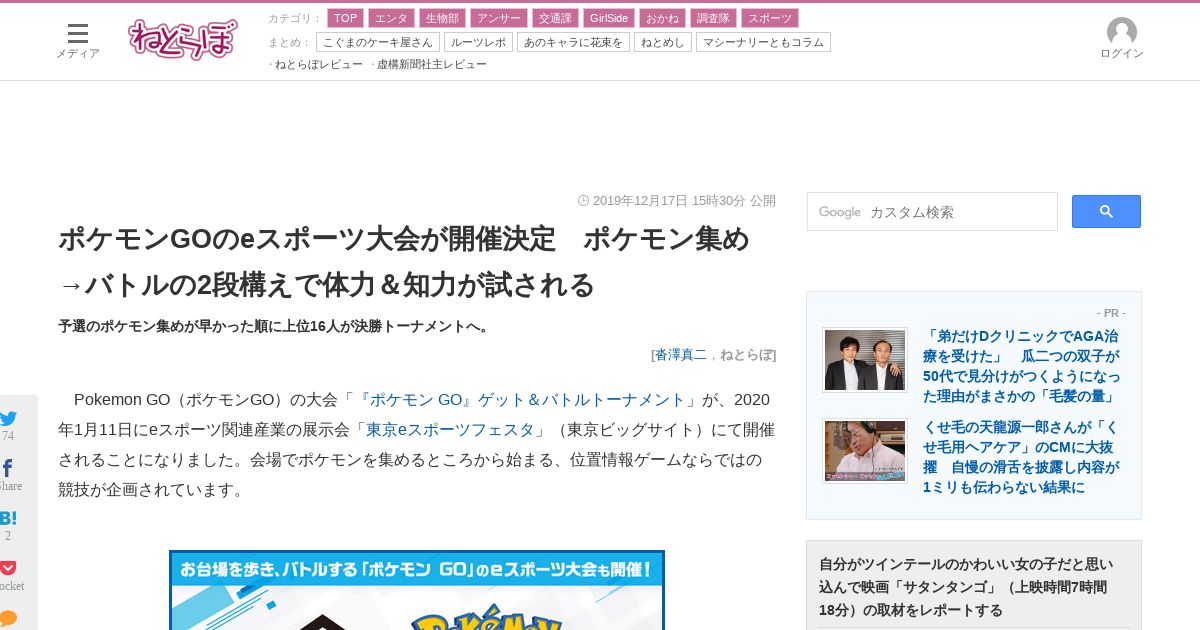Image resolution: width=1200 pixels, height=630 pixels.
Task: Click the Google search magnifier button
Action: [1106, 212]
